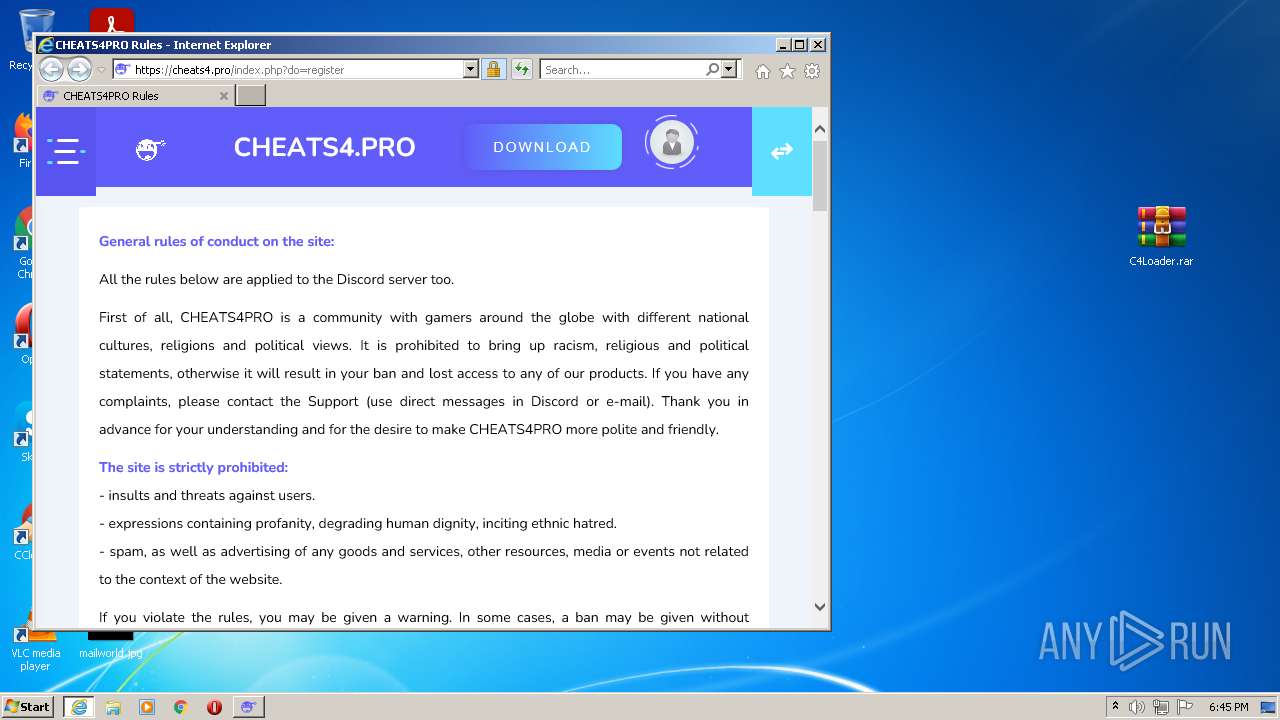Open the Favorites star icon

(788, 71)
